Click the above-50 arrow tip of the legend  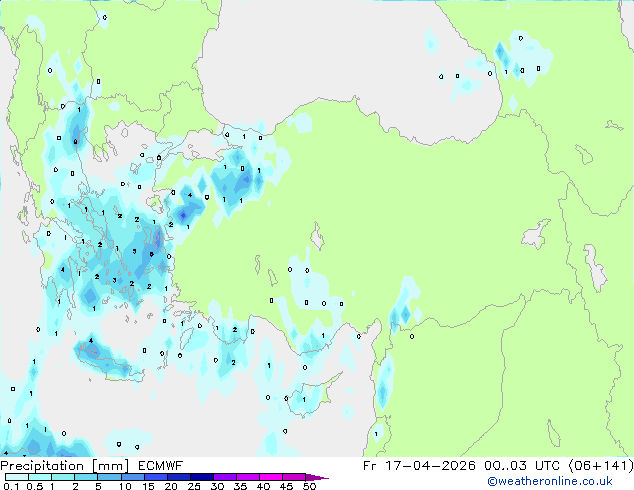click(x=317, y=477)
